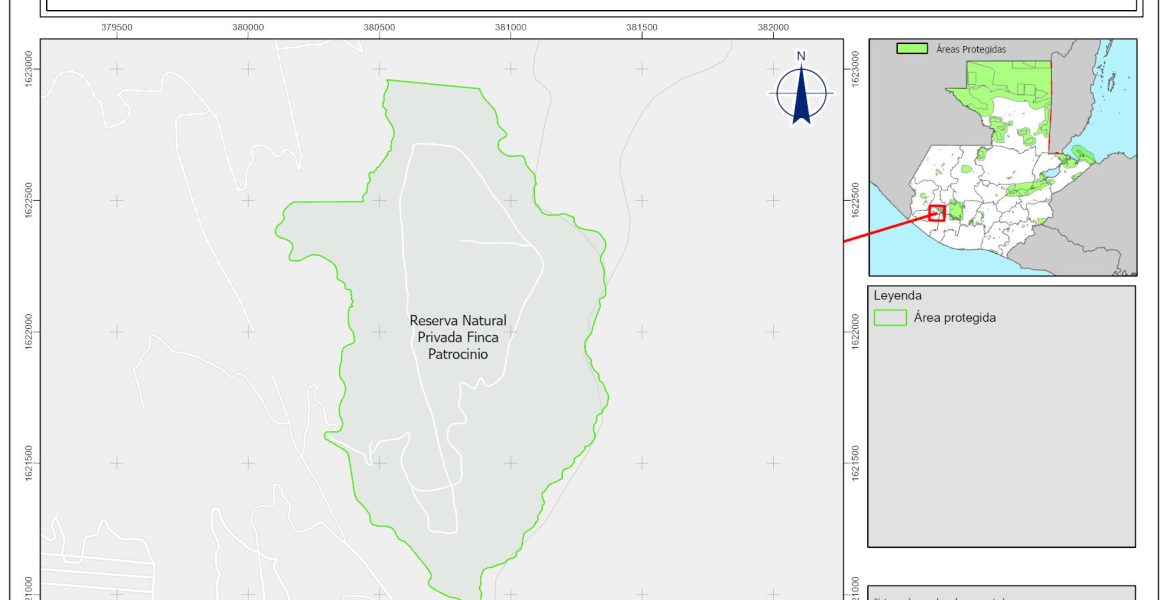1170x600 pixels.
Task: Click the Área protegida legend label
Action: click(x=954, y=318)
